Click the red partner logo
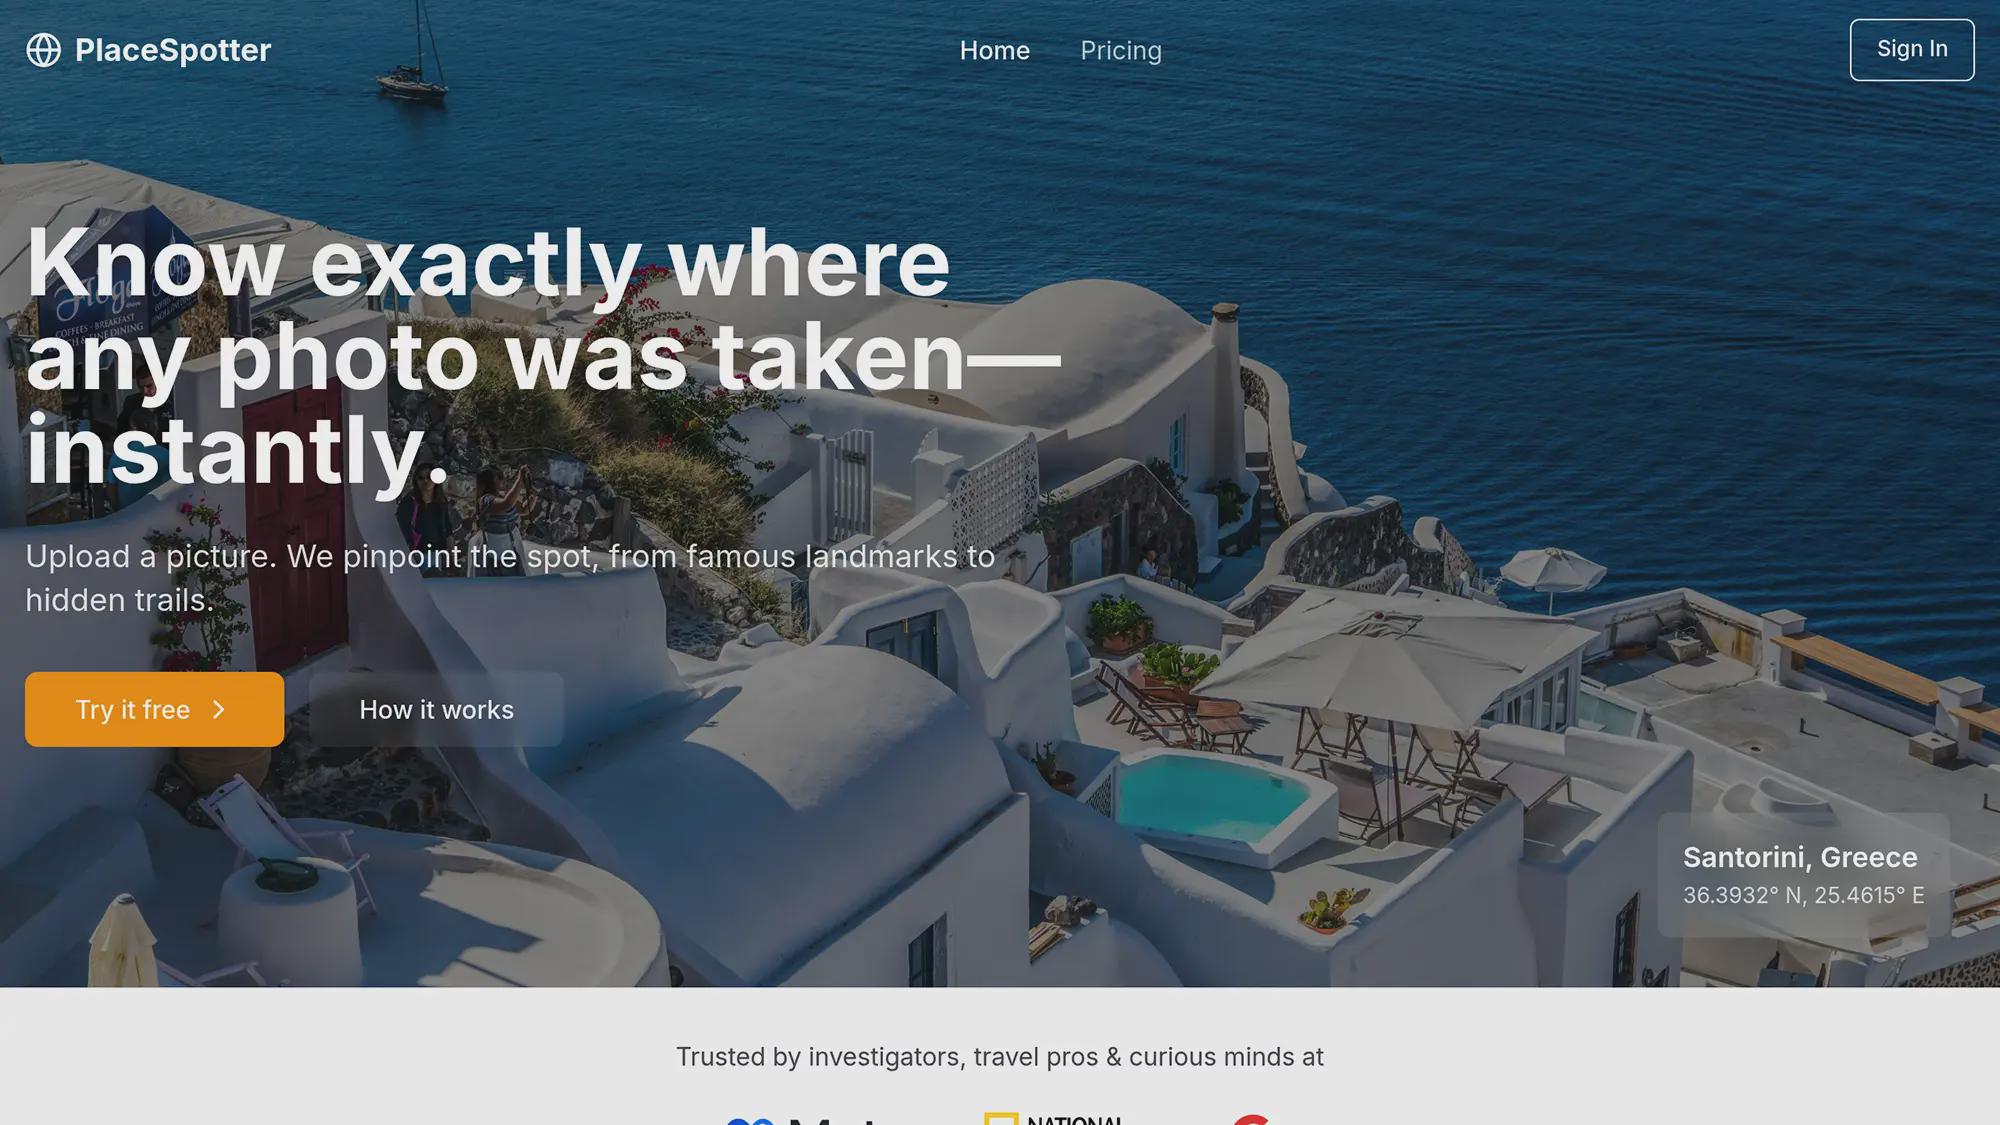The height and width of the screenshot is (1125, 2000). pos(1250,1119)
